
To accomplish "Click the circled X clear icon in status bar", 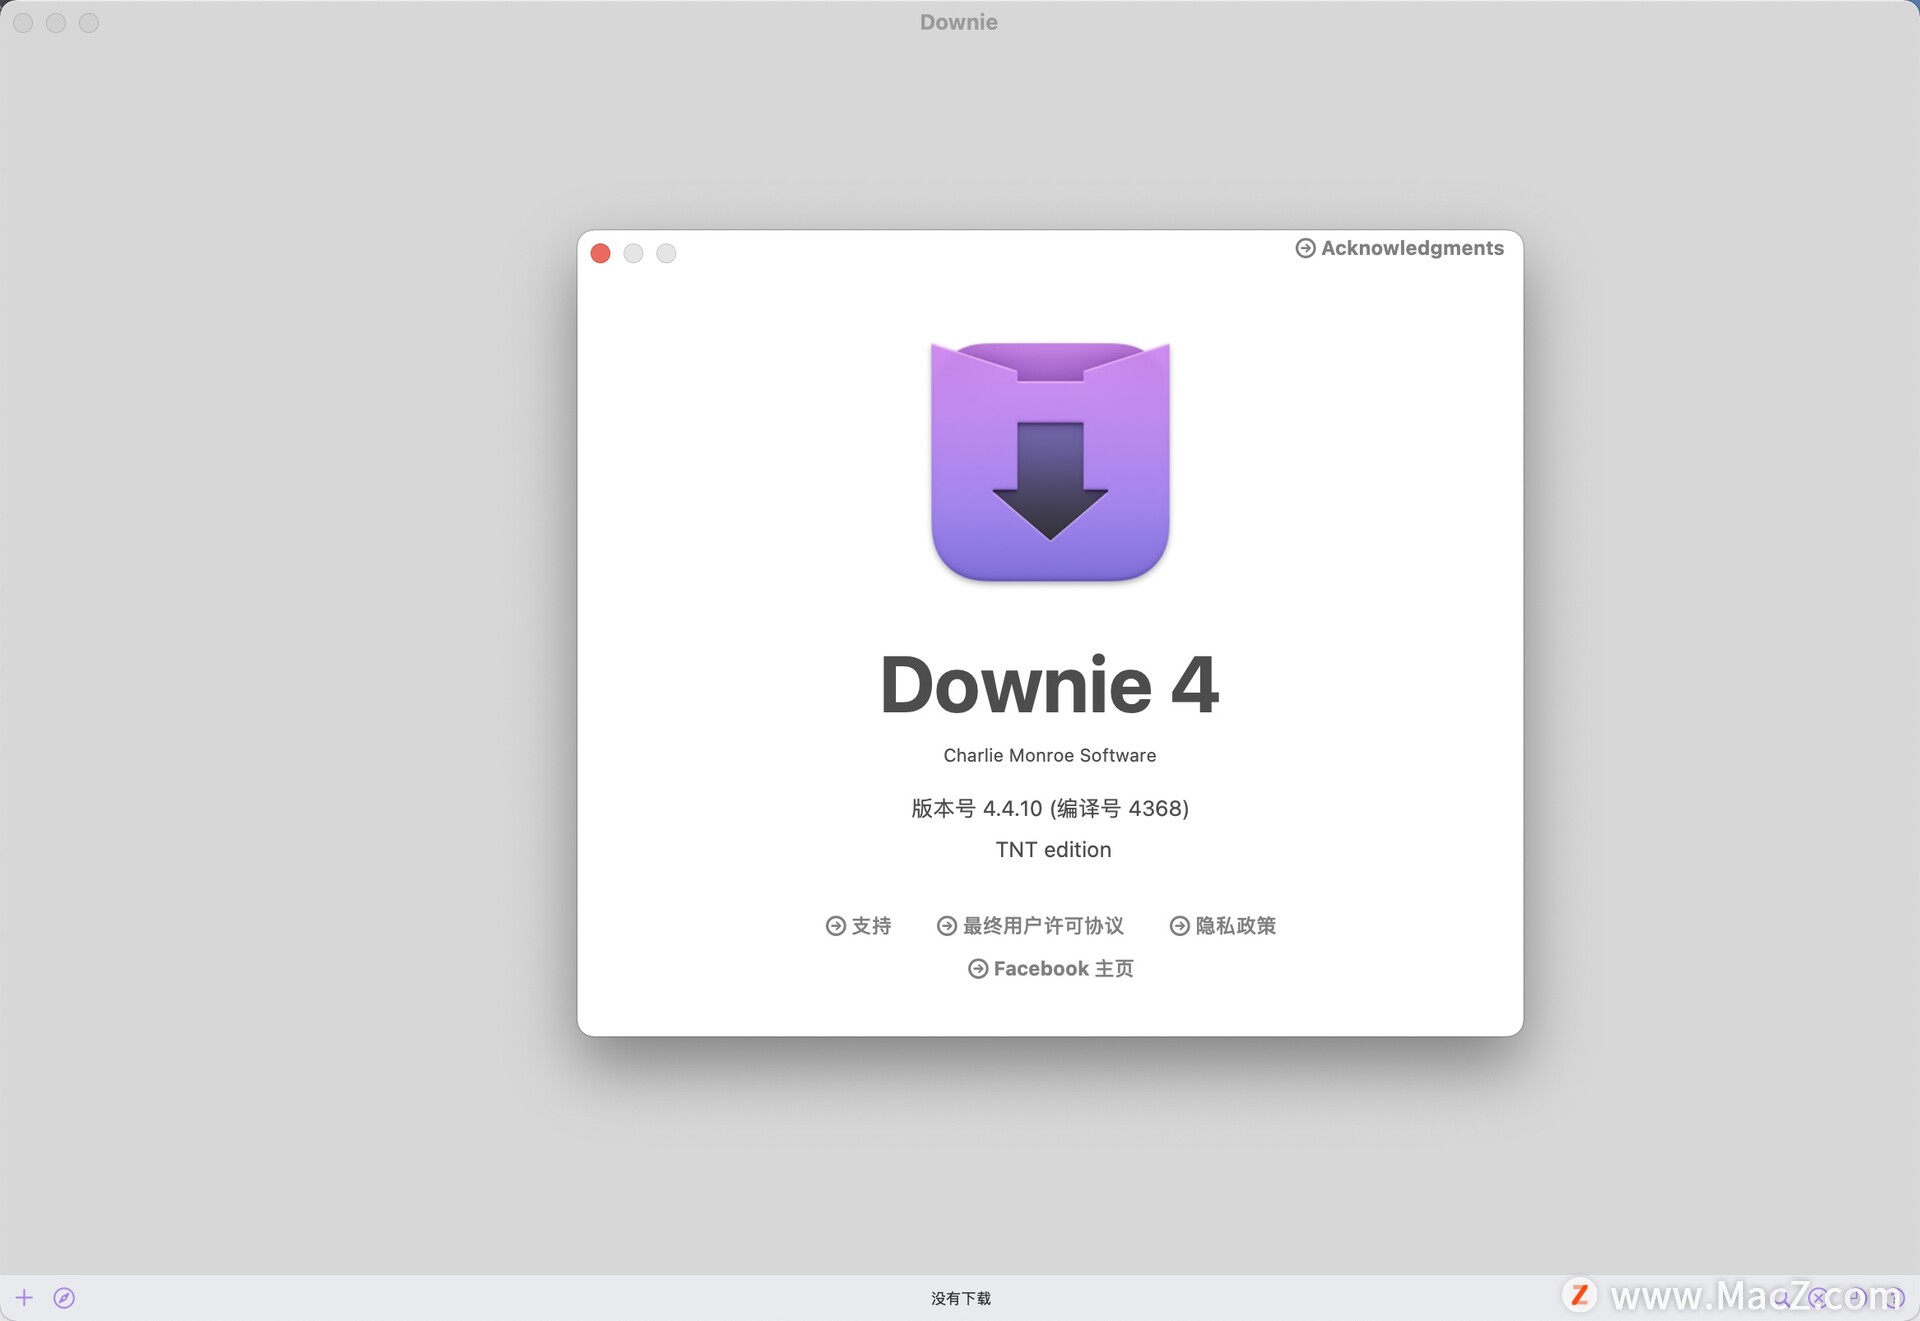I will pyautogui.click(x=1818, y=1298).
